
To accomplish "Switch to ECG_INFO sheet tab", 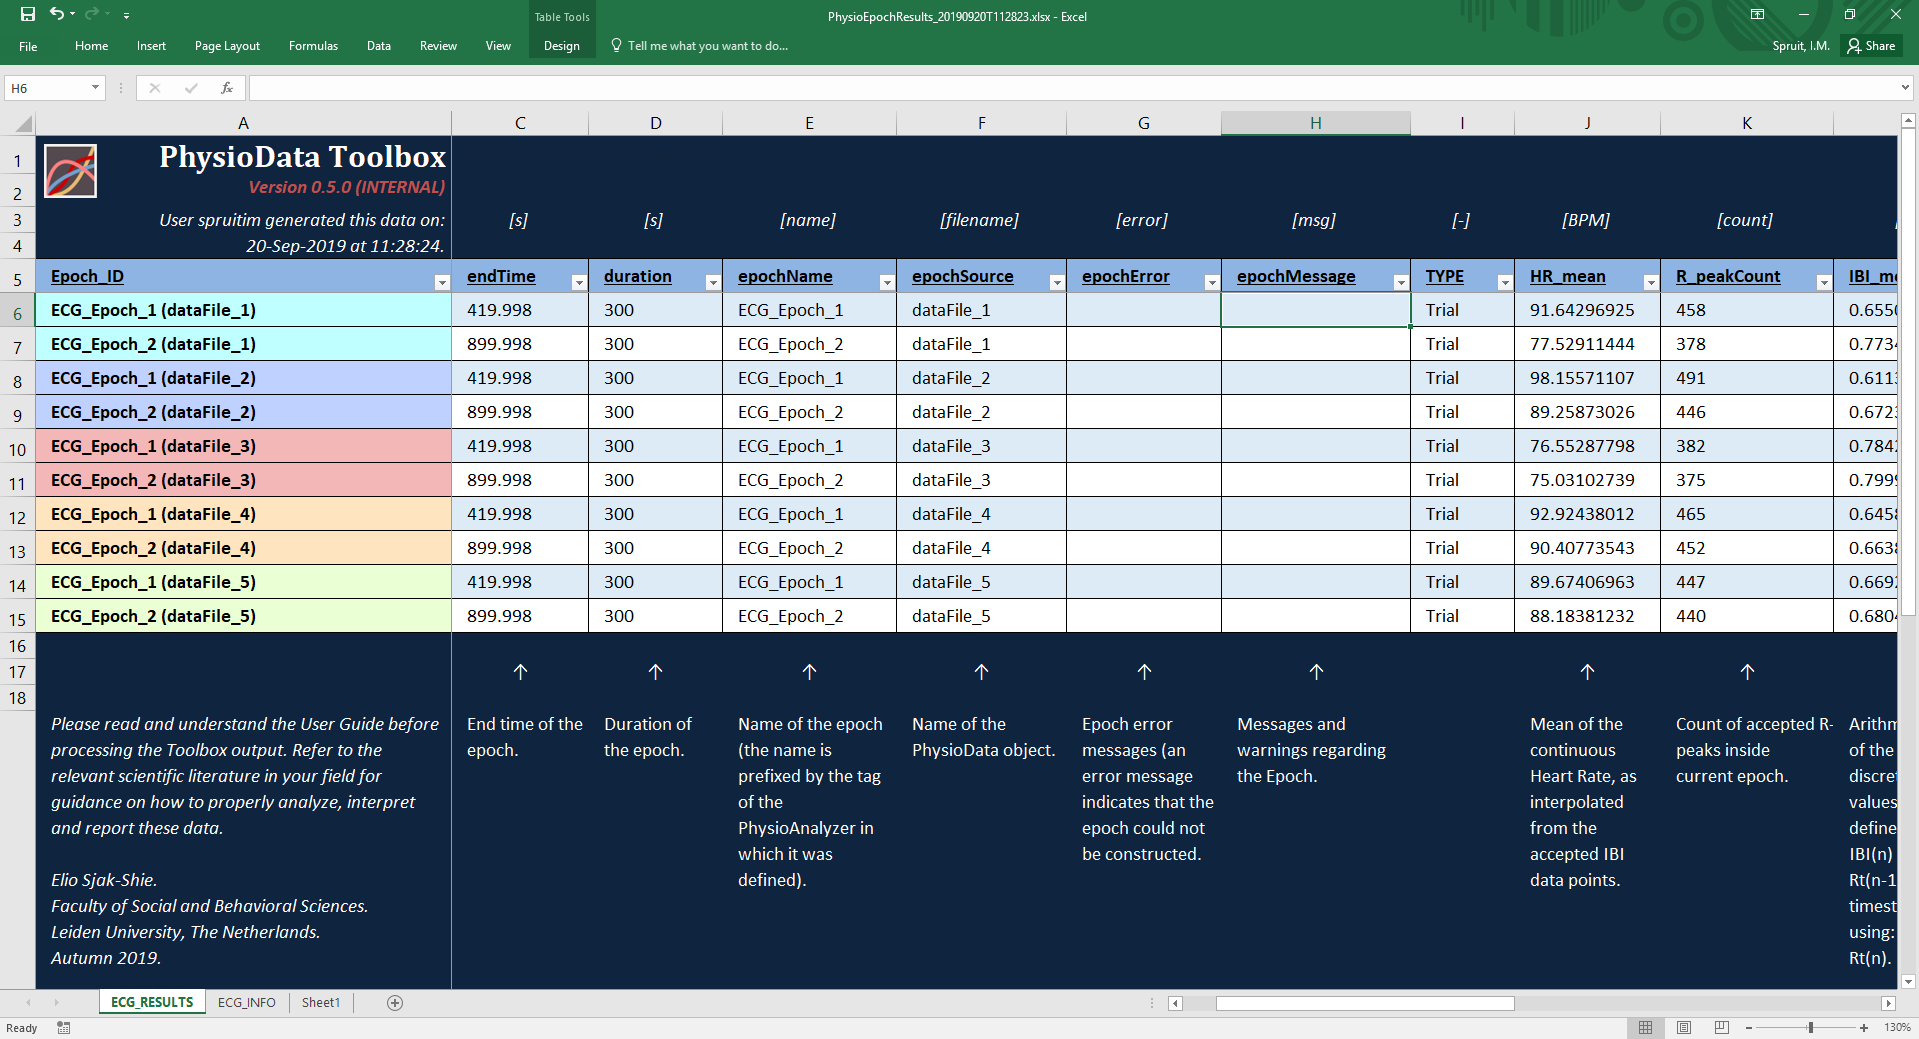I will (247, 1002).
